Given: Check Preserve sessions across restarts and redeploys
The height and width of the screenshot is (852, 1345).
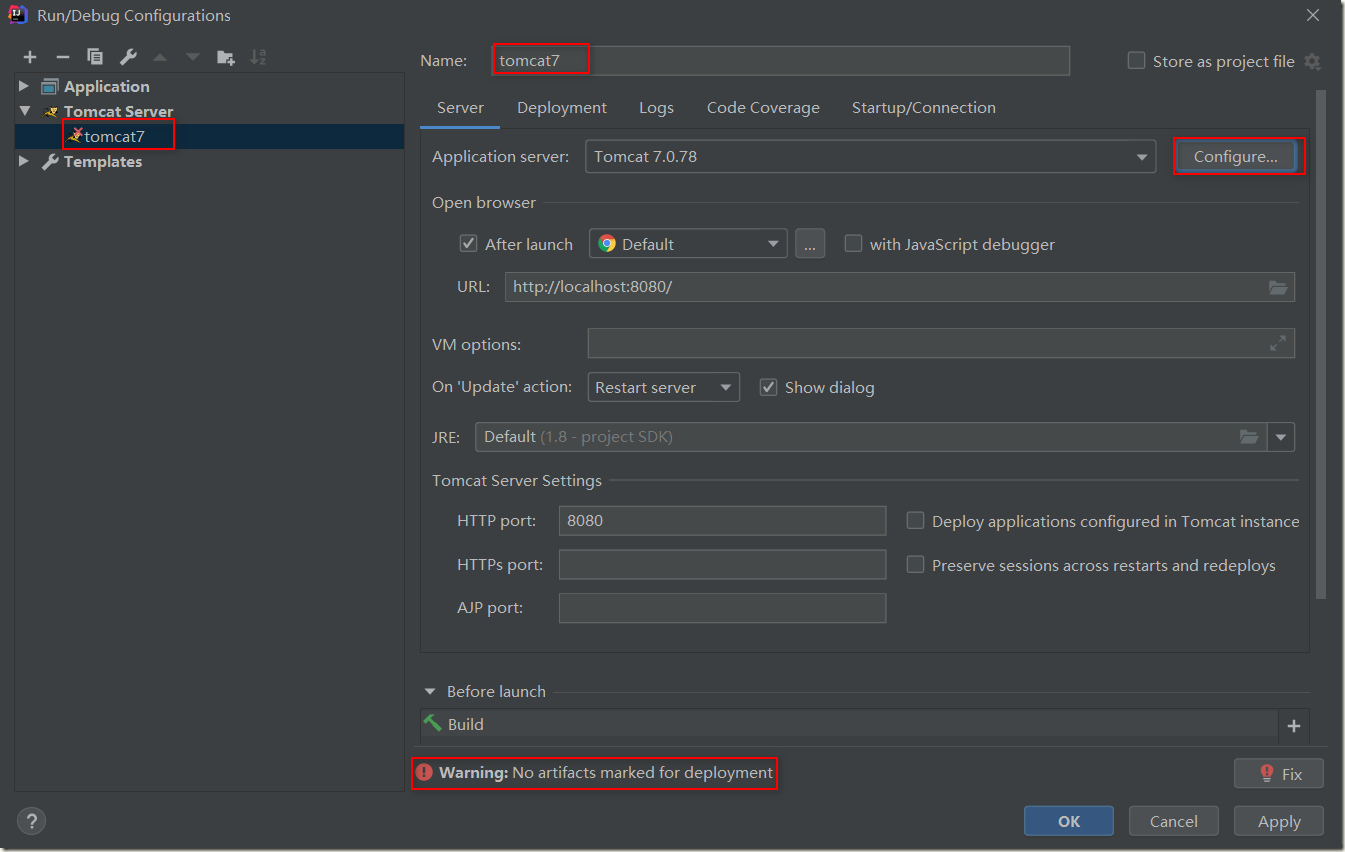Looking at the screenshot, I should (x=915, y=564).
